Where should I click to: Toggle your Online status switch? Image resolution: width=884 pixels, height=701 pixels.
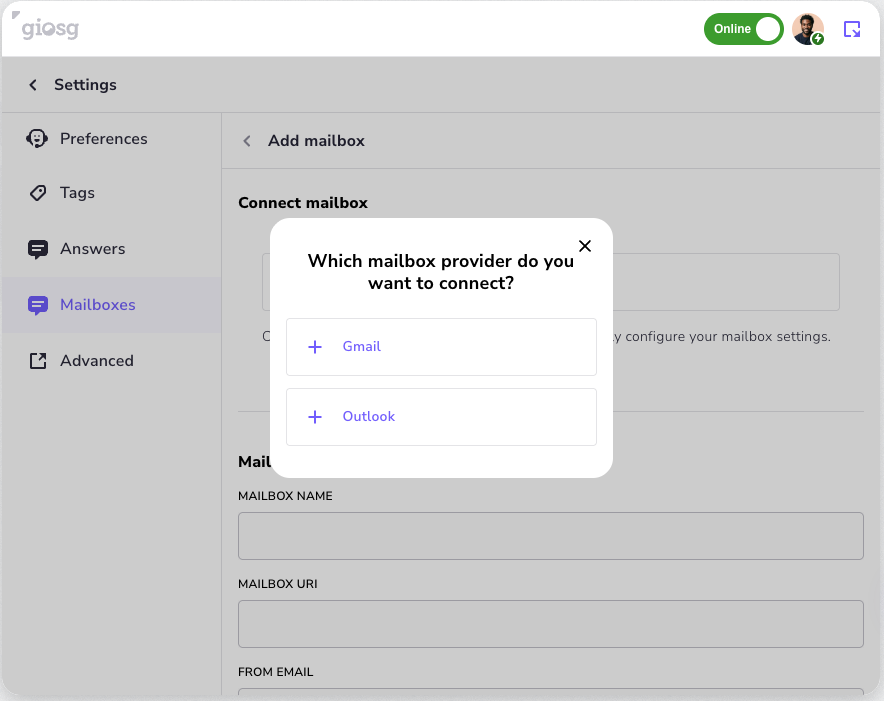pos(744,29)
